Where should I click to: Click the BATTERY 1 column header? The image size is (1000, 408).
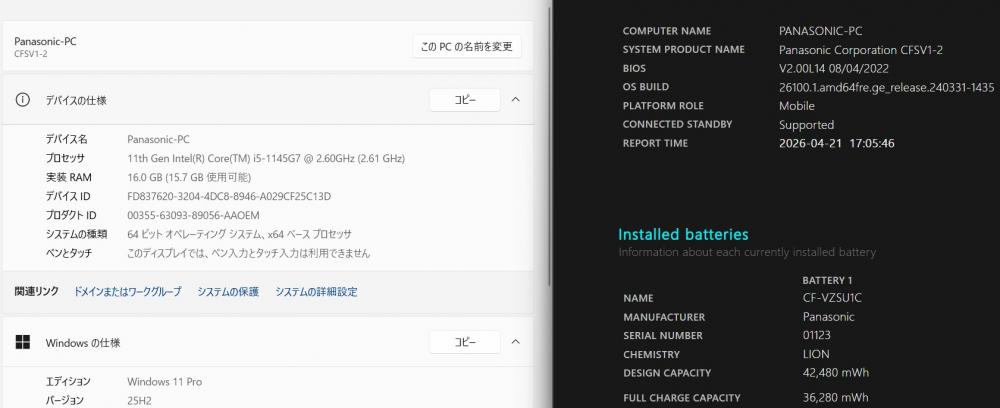tap(827, 280)
